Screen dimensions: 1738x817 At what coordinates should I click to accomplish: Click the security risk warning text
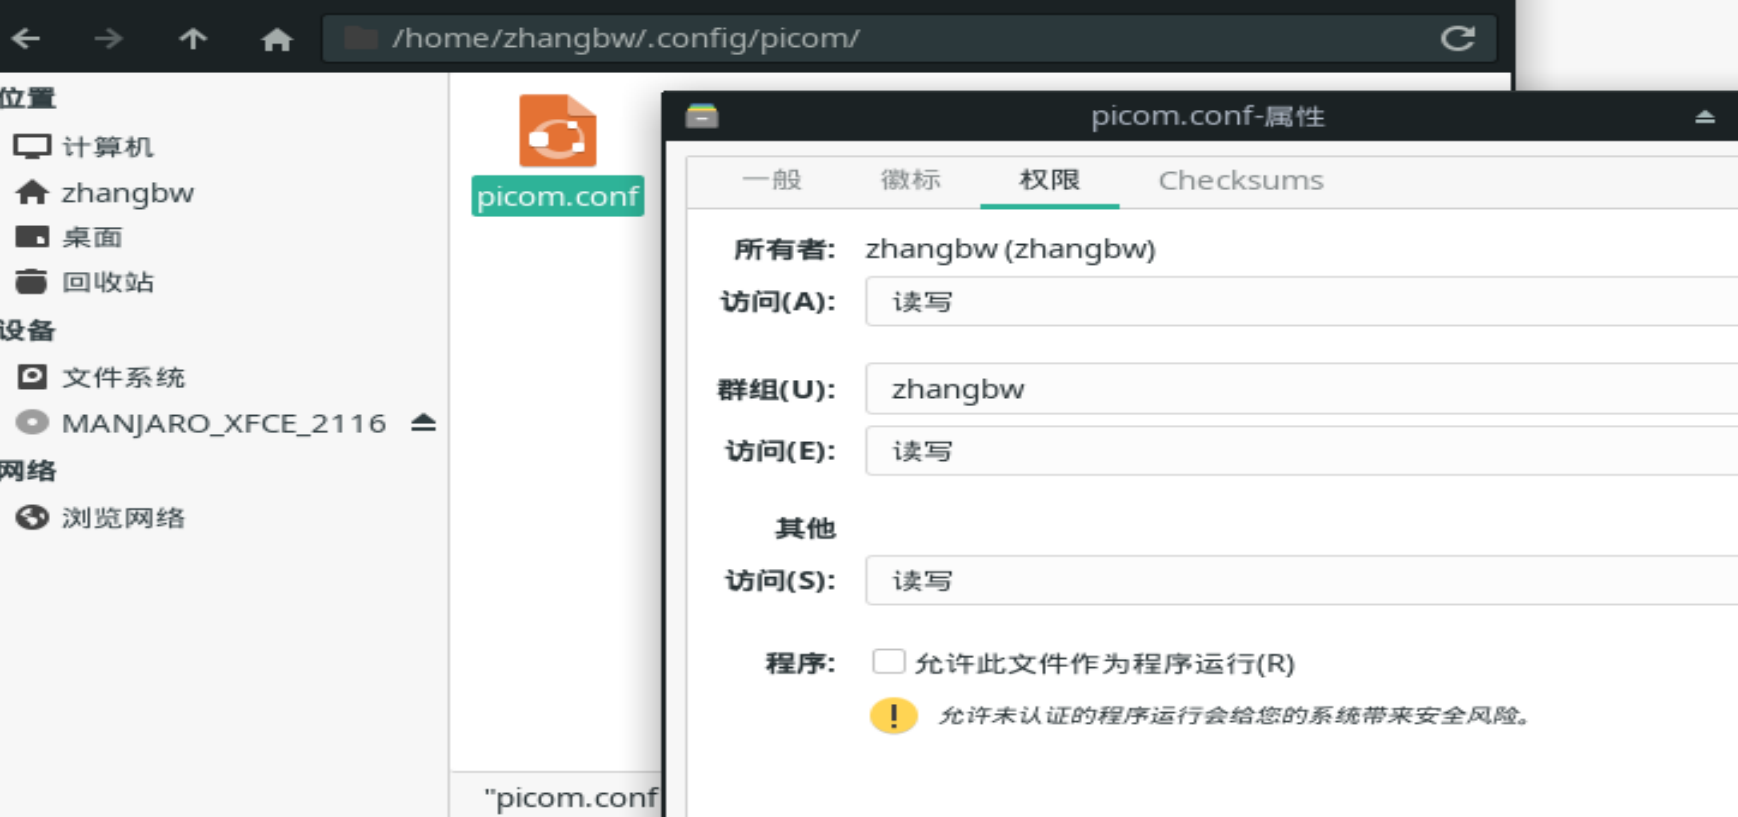point(1235,716)
